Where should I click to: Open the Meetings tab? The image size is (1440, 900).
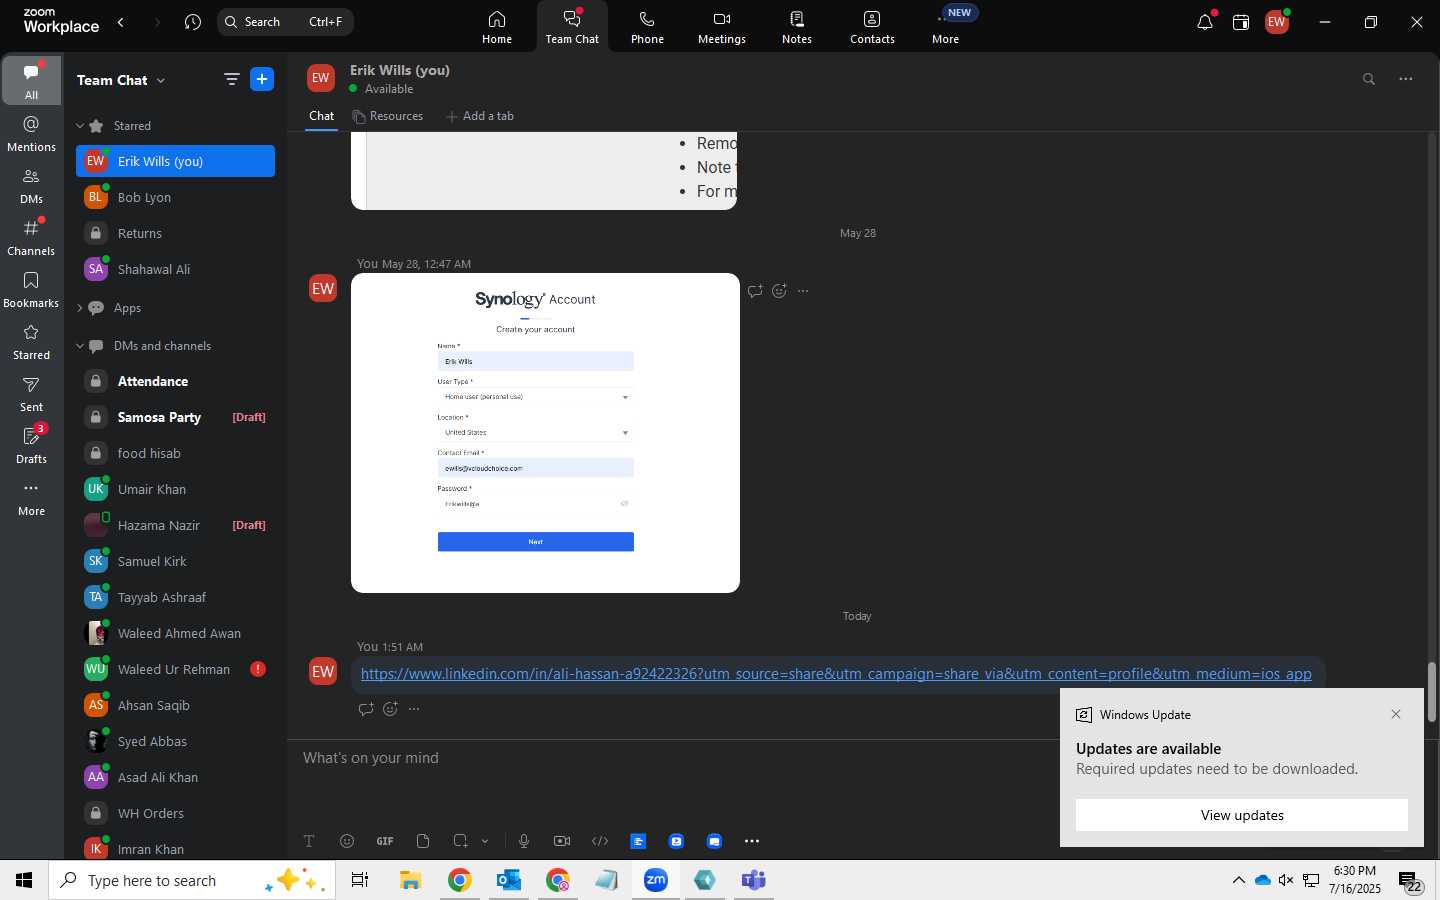722,27
